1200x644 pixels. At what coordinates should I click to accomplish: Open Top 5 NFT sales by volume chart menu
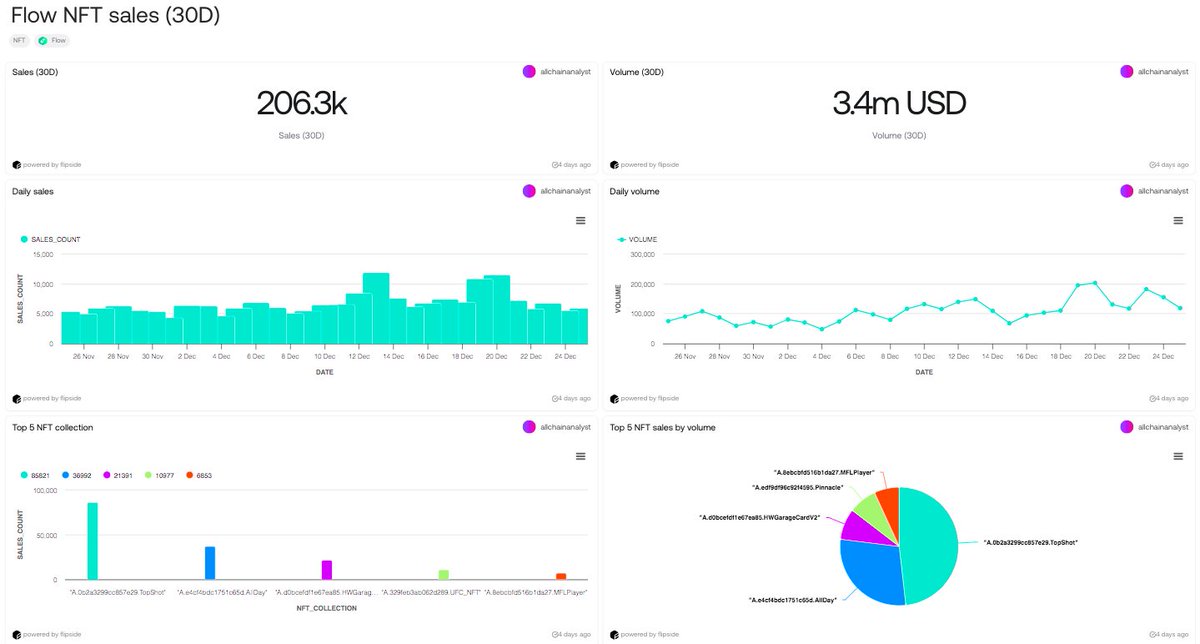pos(1177,457)
